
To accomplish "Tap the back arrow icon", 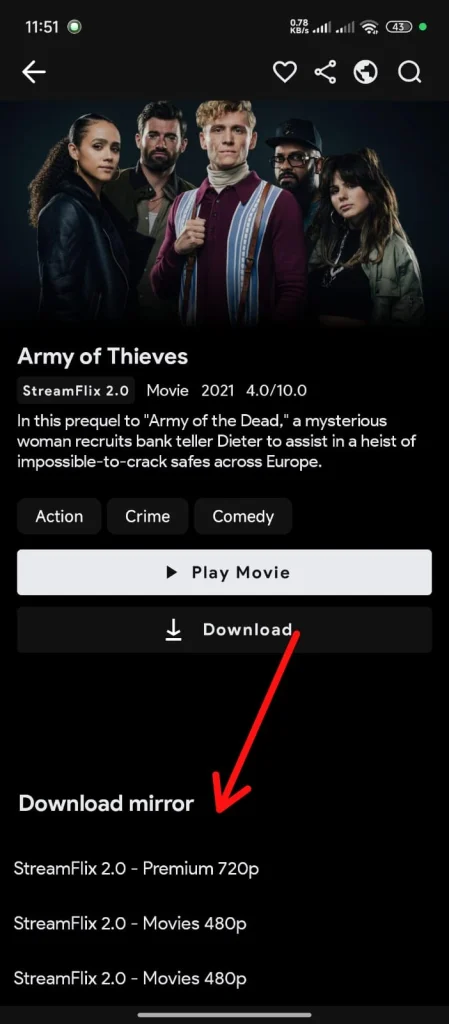I will click(34, 72).
